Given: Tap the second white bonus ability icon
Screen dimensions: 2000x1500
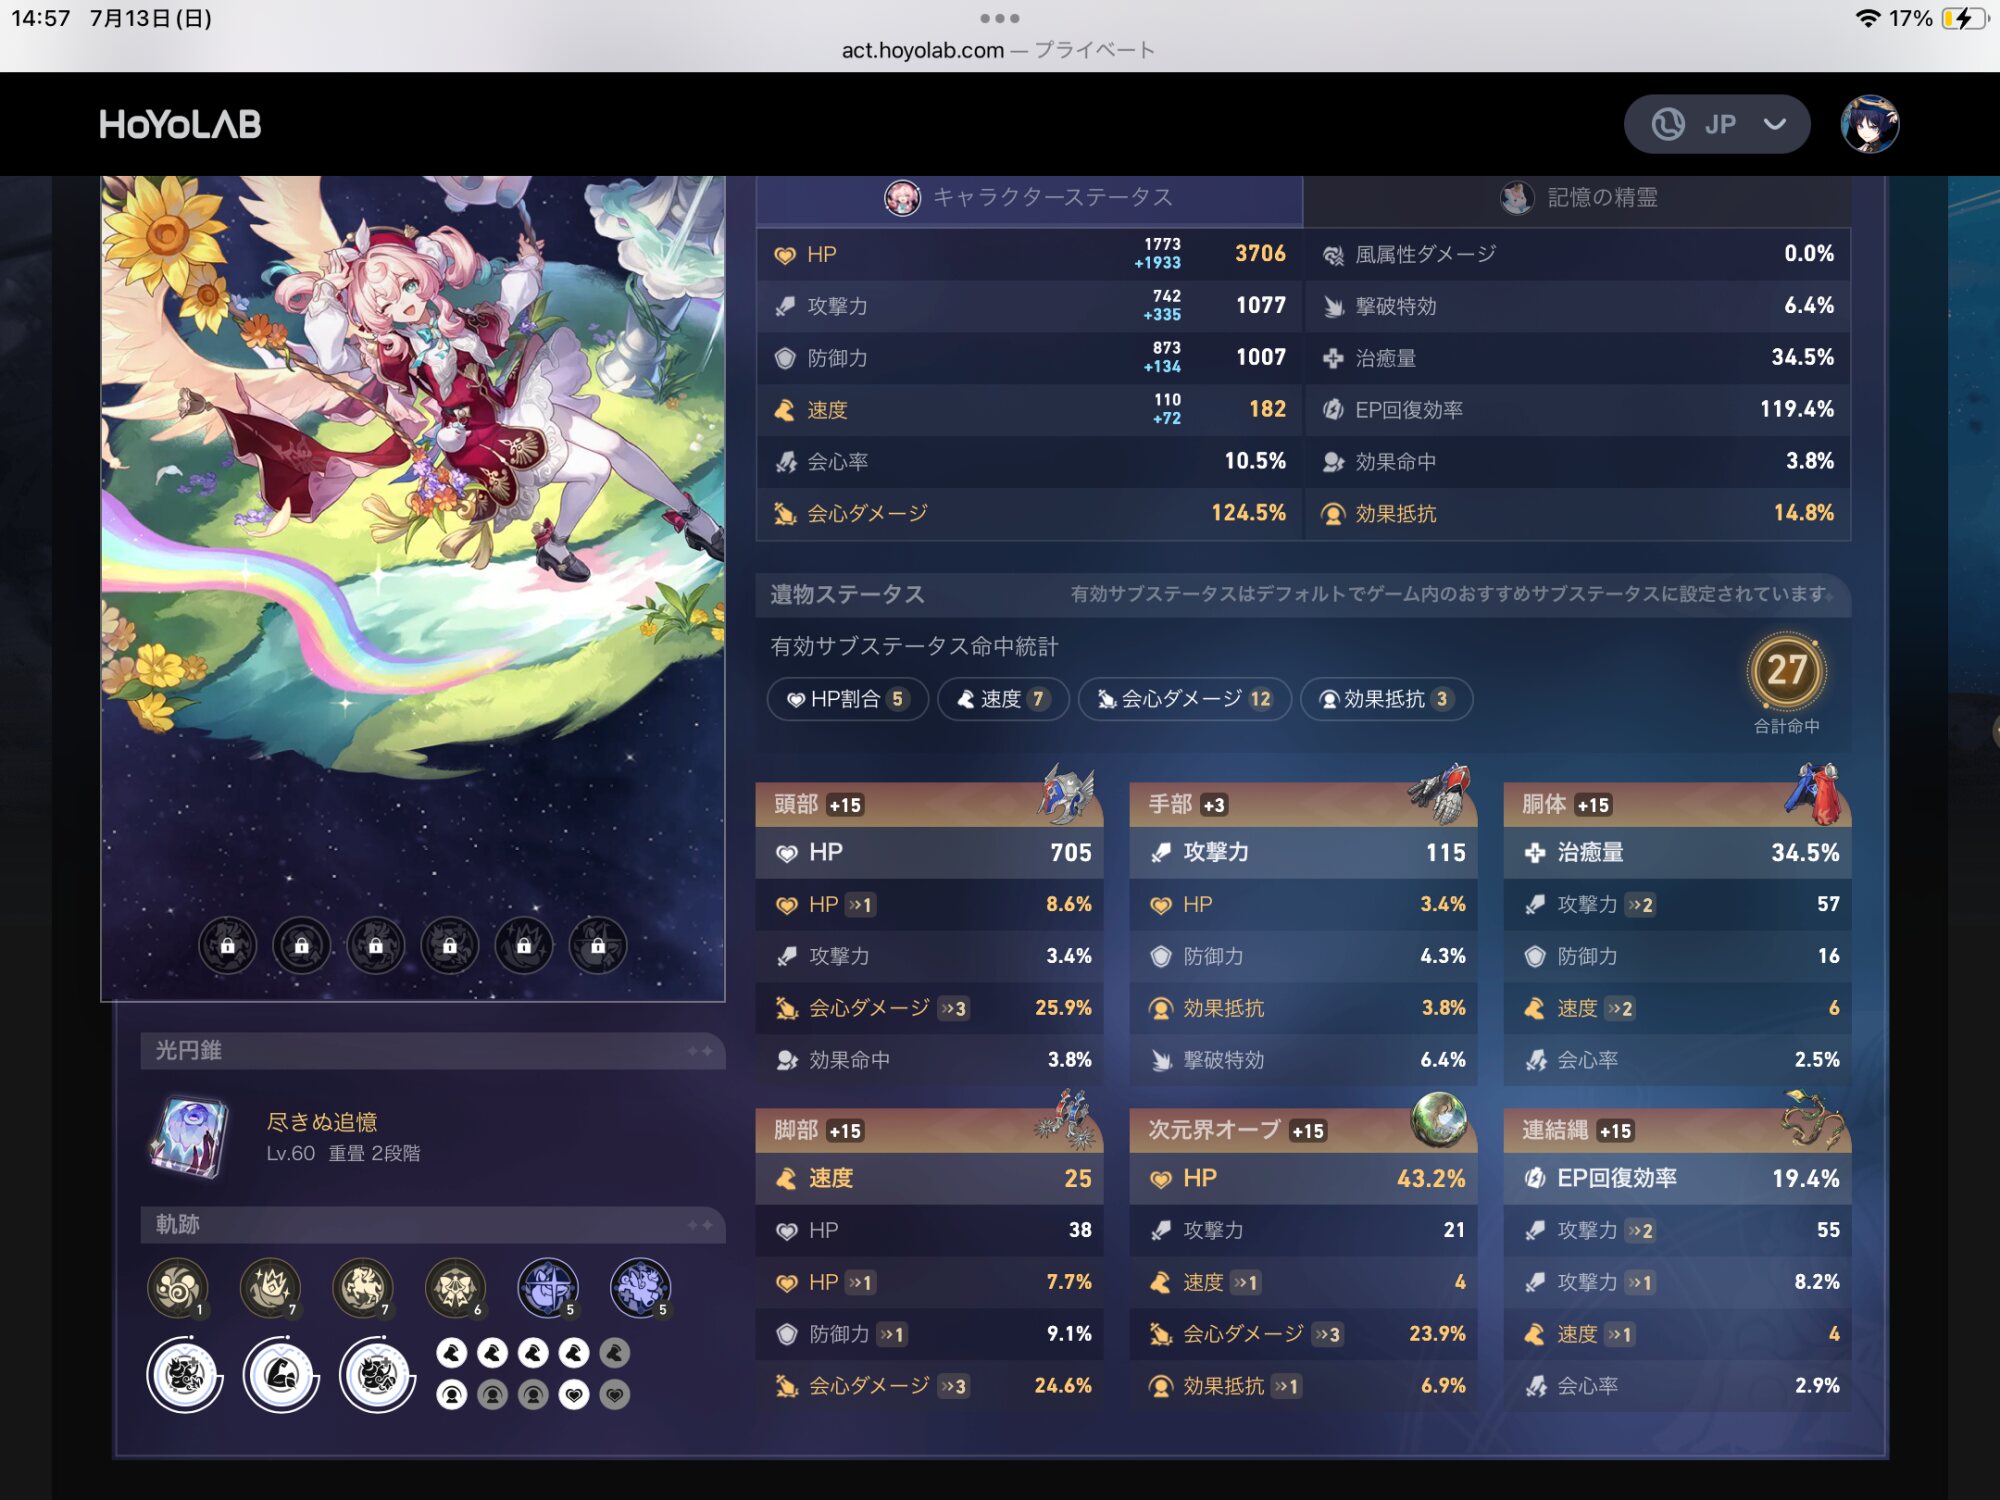Looking at the screenshot, I should point(281,1375).
